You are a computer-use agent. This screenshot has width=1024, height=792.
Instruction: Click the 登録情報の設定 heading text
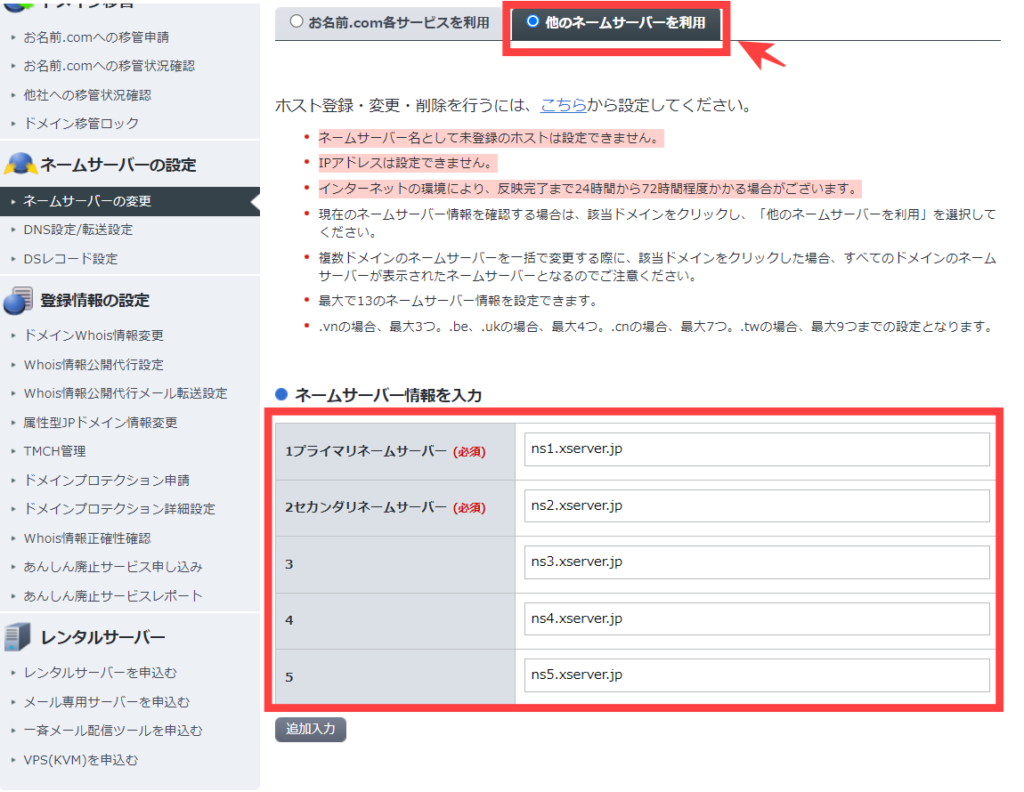click(x=95, y=301)
